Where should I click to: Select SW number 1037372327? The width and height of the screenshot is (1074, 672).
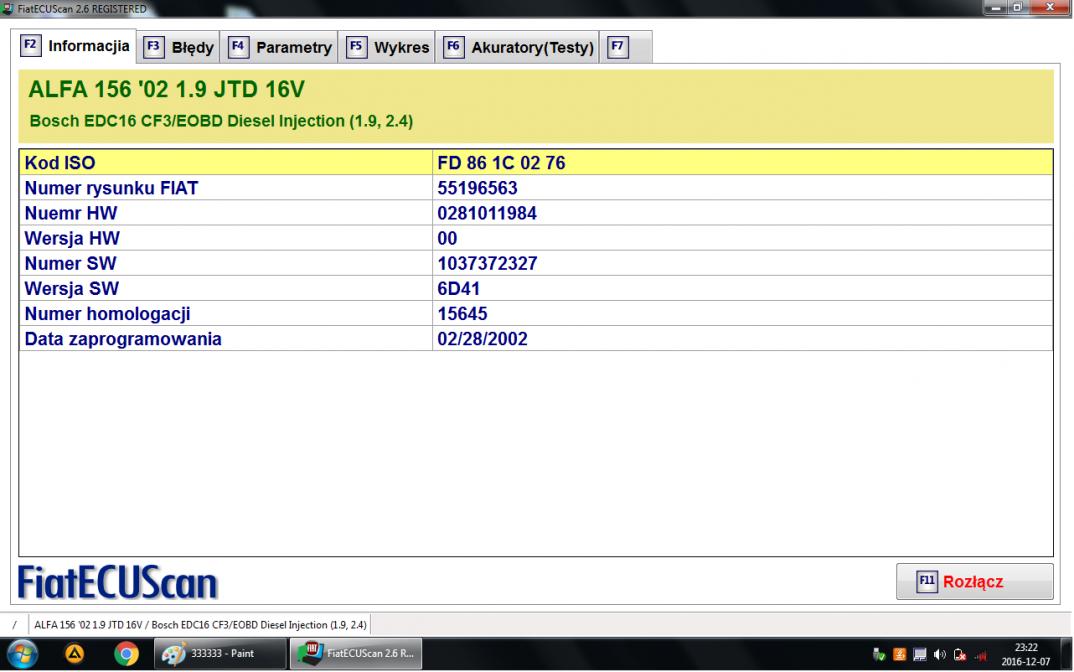coord(487,264)
